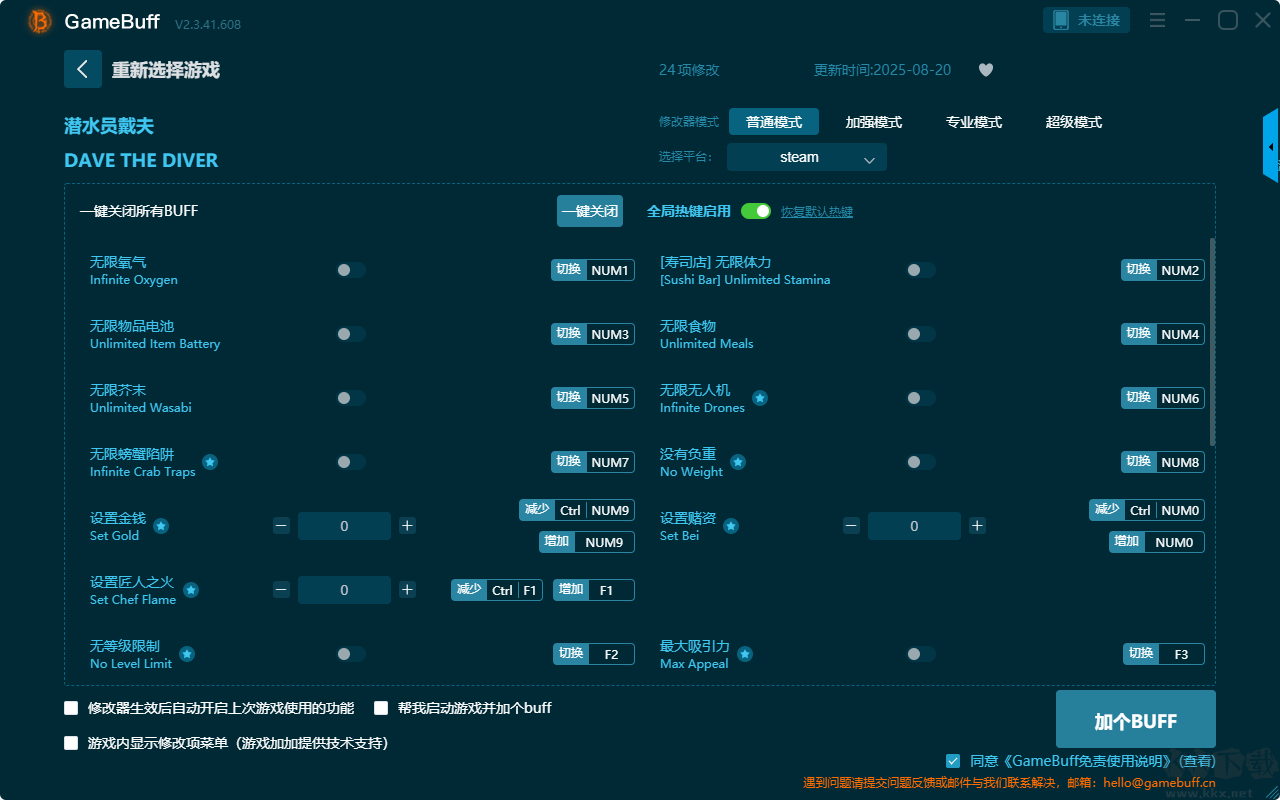1280x800 pixels.
Task: Select 普通模式 mode tab
Action: 774,122
